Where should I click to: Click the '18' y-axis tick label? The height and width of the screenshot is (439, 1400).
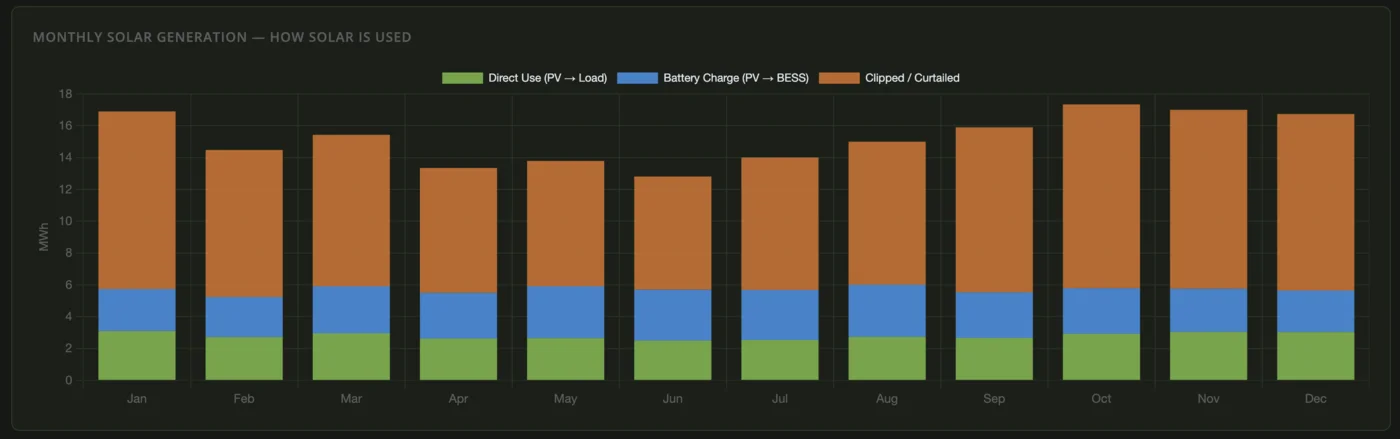coord(66,94)
